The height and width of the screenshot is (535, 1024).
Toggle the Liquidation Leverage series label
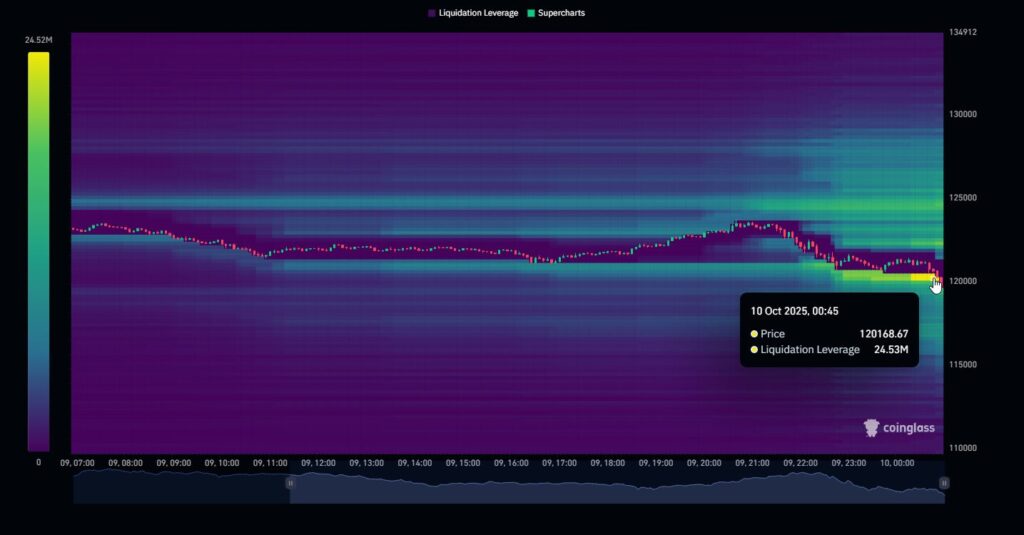click(x=479, y=13)
